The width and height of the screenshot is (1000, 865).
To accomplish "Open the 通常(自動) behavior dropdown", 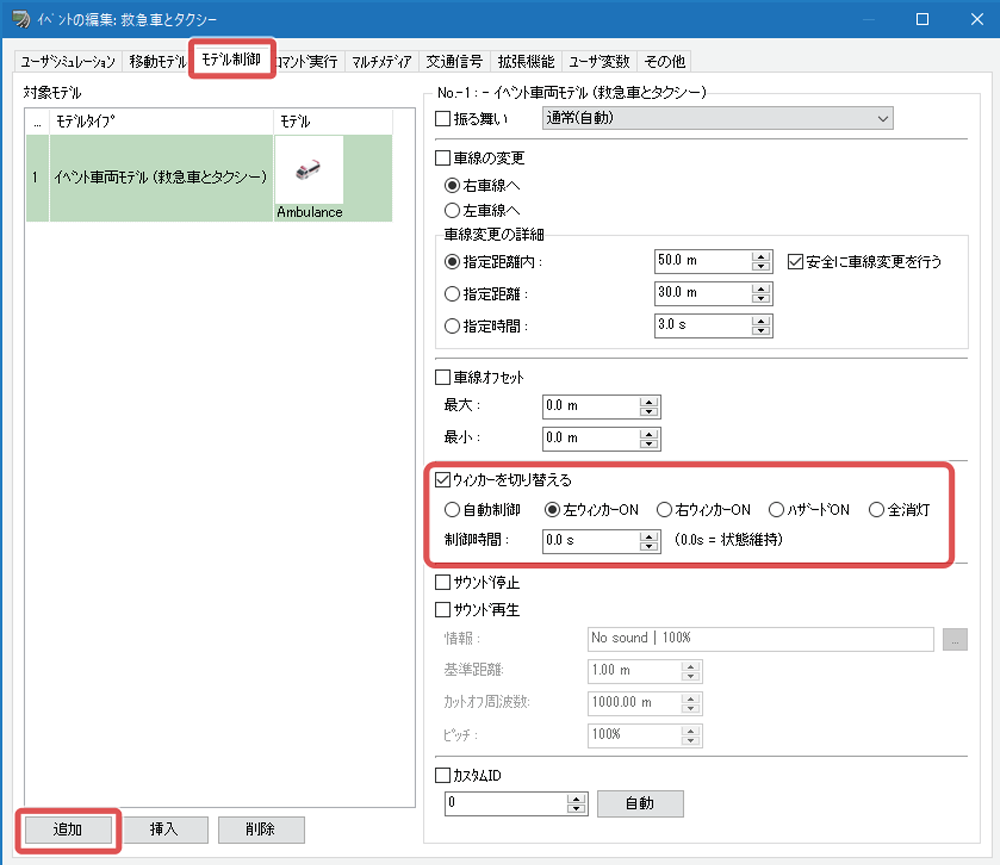I will coord(717,119).
